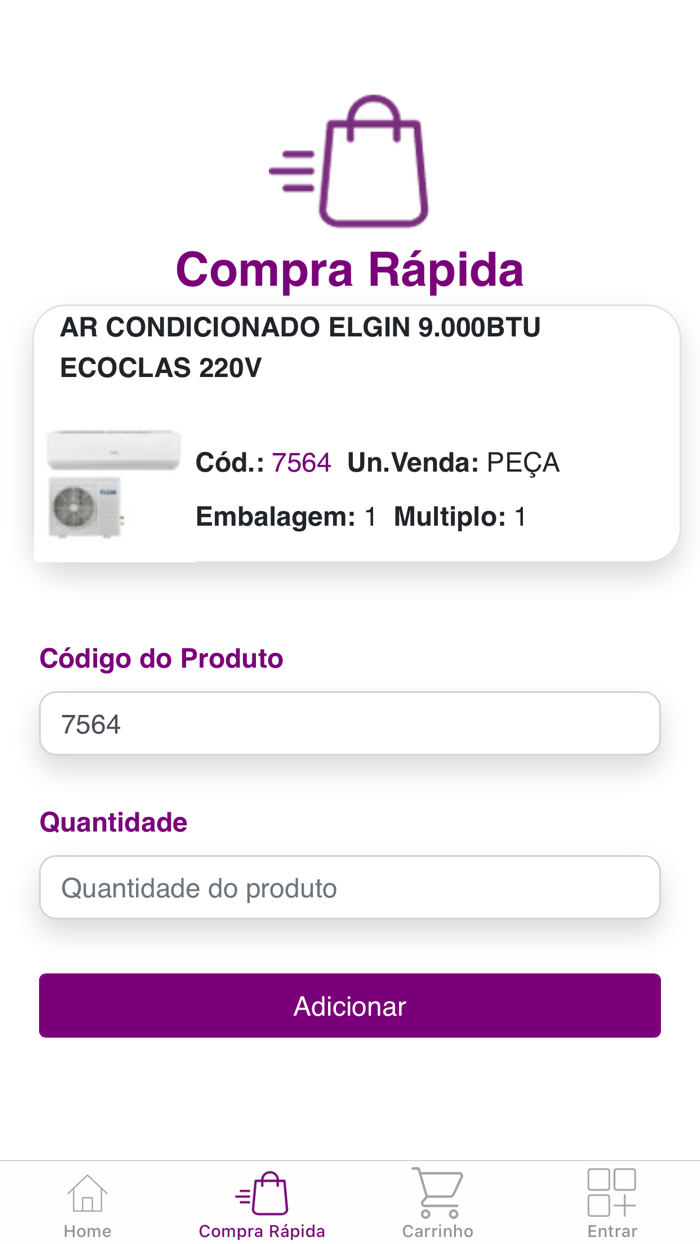This screenshot has height=1244, width=700.
Task: Select the Compra Rápida bag icon in bottom bar
Action: [x=262, y=1193]
